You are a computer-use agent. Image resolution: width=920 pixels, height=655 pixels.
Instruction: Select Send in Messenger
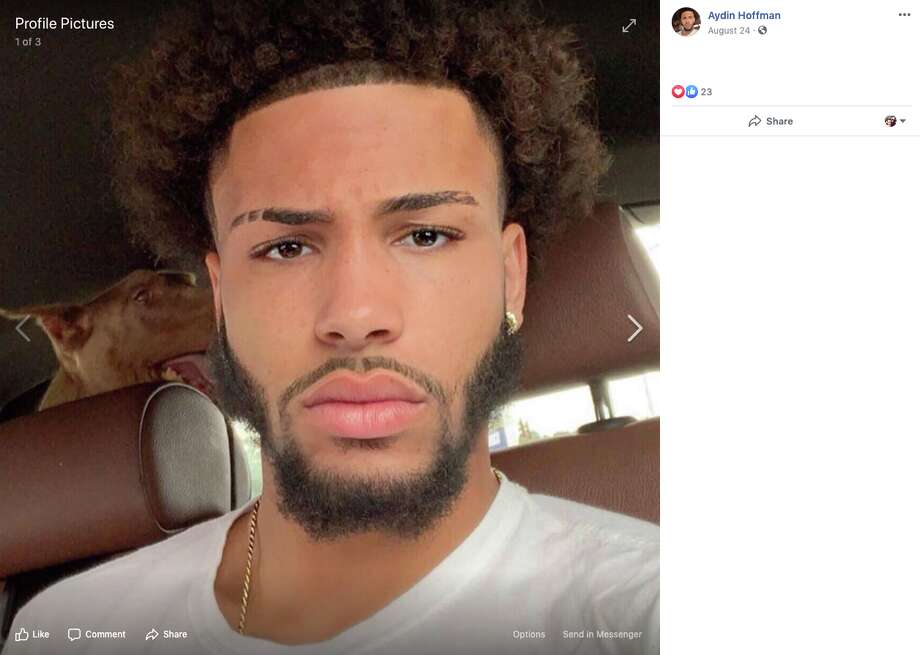[602, 634]
